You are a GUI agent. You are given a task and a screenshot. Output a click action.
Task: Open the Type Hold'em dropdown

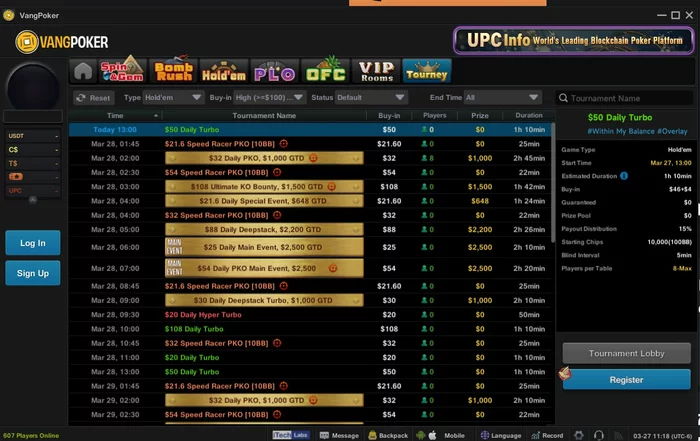click(173, 97)
